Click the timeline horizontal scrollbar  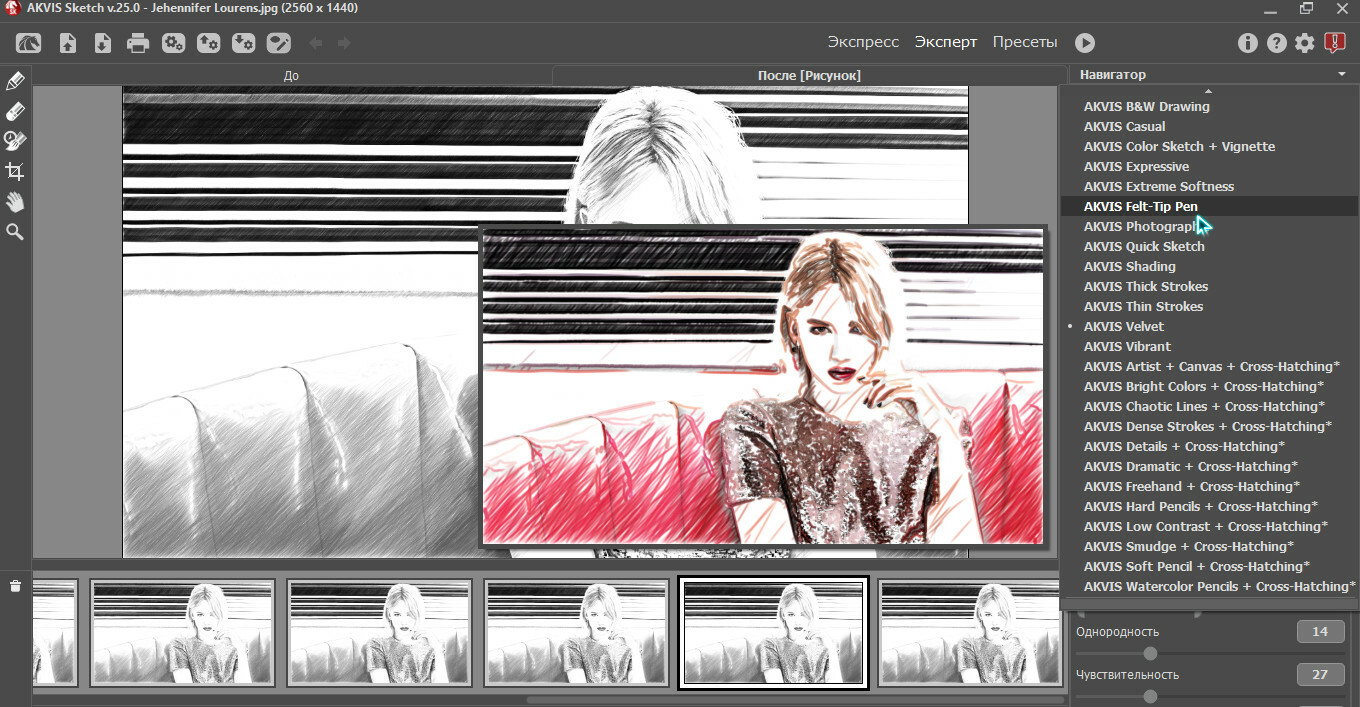[795, 700]
